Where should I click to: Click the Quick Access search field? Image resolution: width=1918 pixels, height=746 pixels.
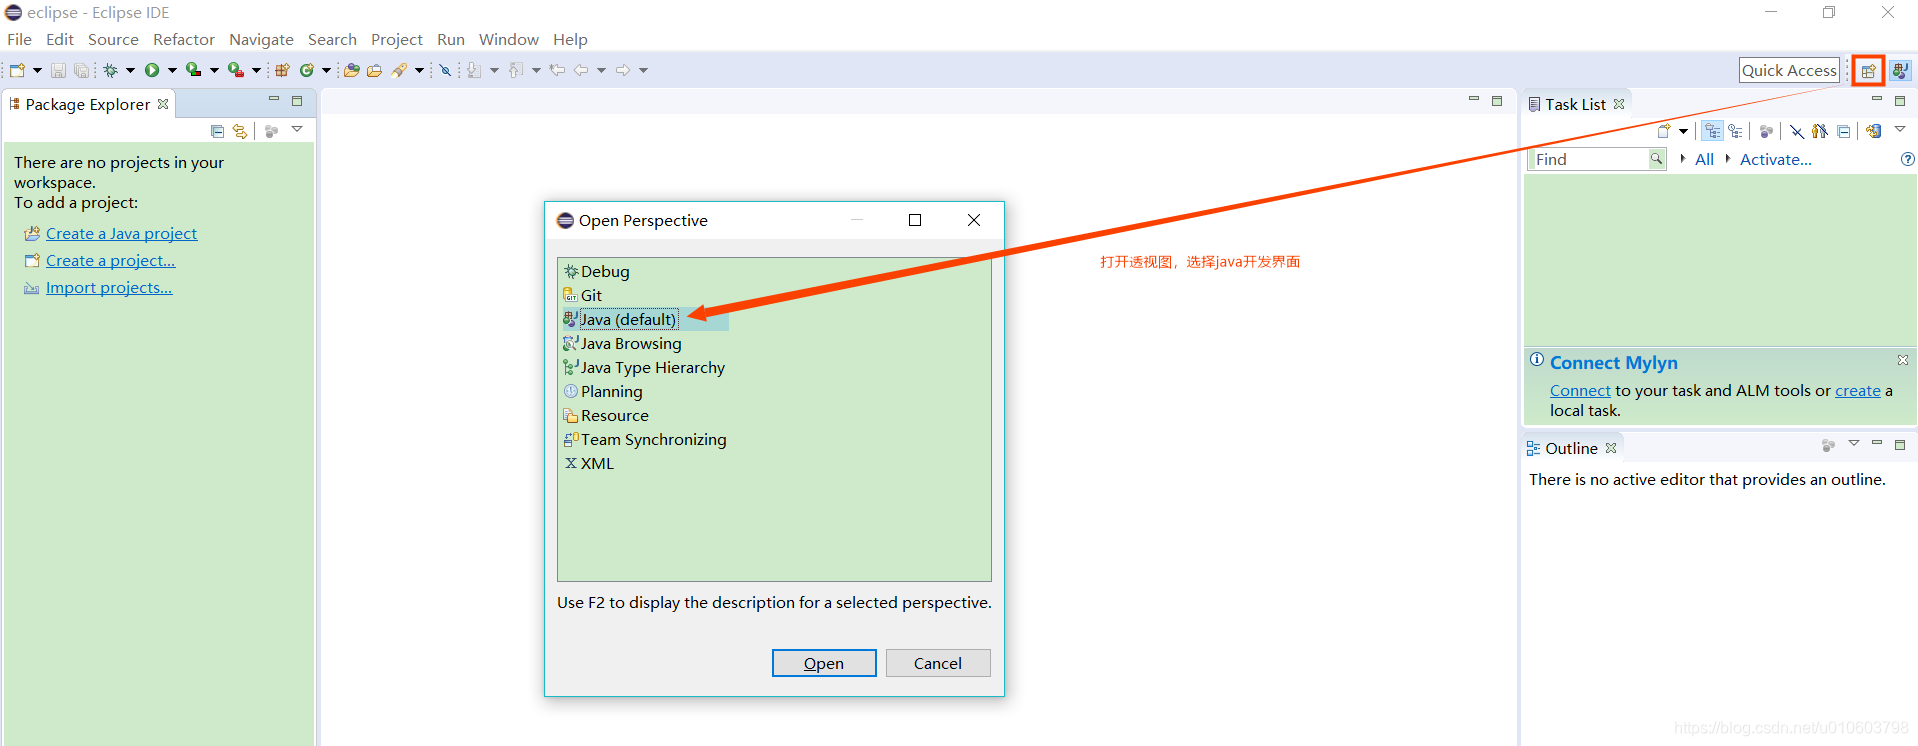pyautogui.click(x=1789, y=70)
